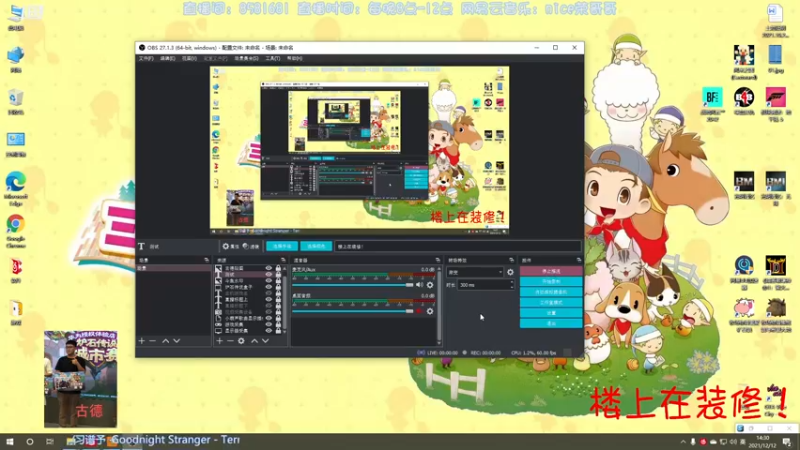The height and width of the screenshot is (450, 800).
Task: Toggle lock on 斗鱼水印 source
Action: pyautogui.click(x=279, y=281)
